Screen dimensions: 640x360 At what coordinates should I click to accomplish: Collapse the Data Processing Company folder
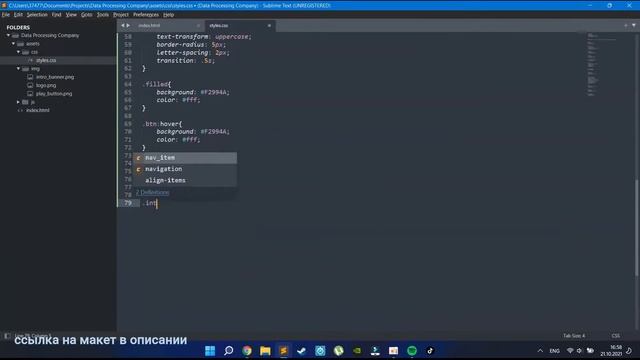coord(8,36)
